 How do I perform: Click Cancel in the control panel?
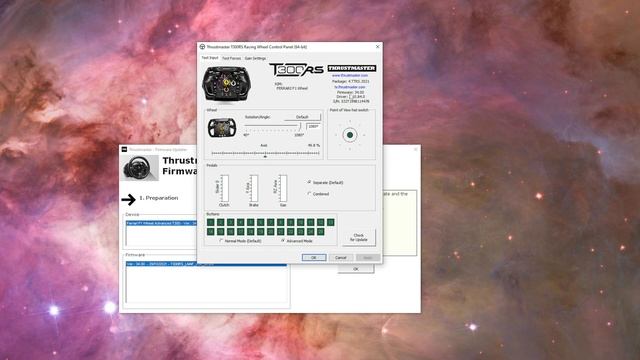point(340,258)
